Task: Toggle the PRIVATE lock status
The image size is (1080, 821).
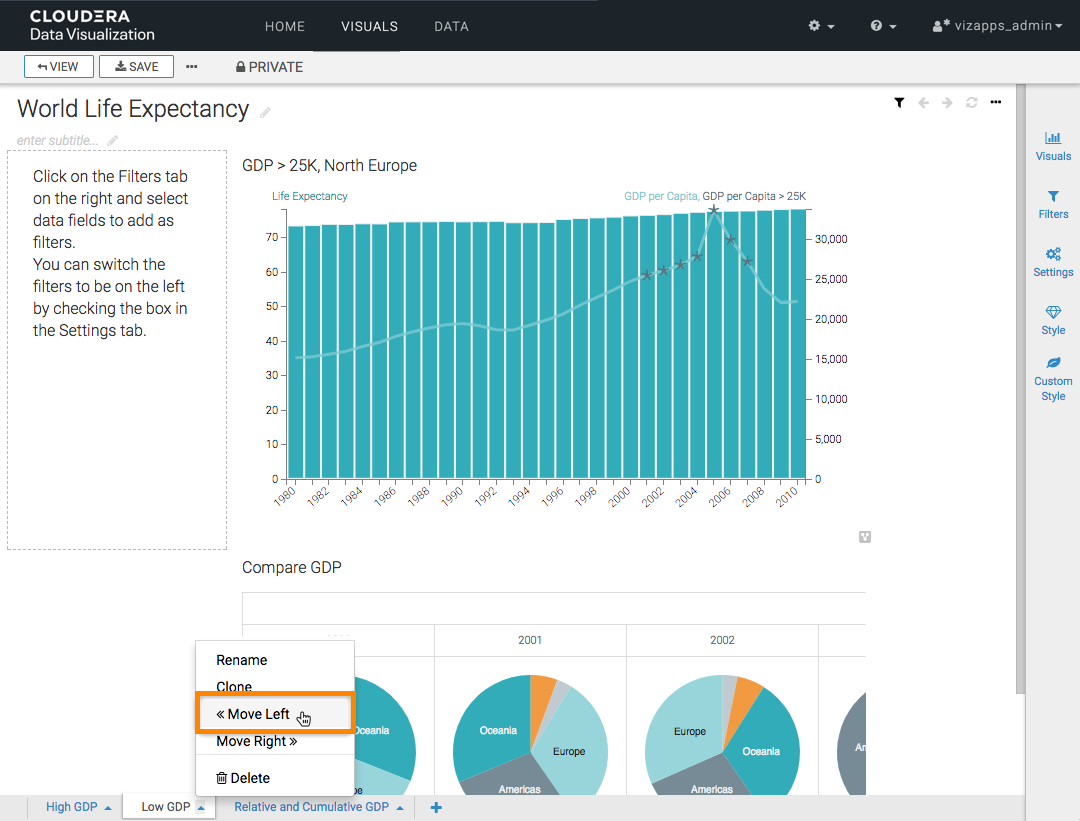Action: (x=269, y=67)
